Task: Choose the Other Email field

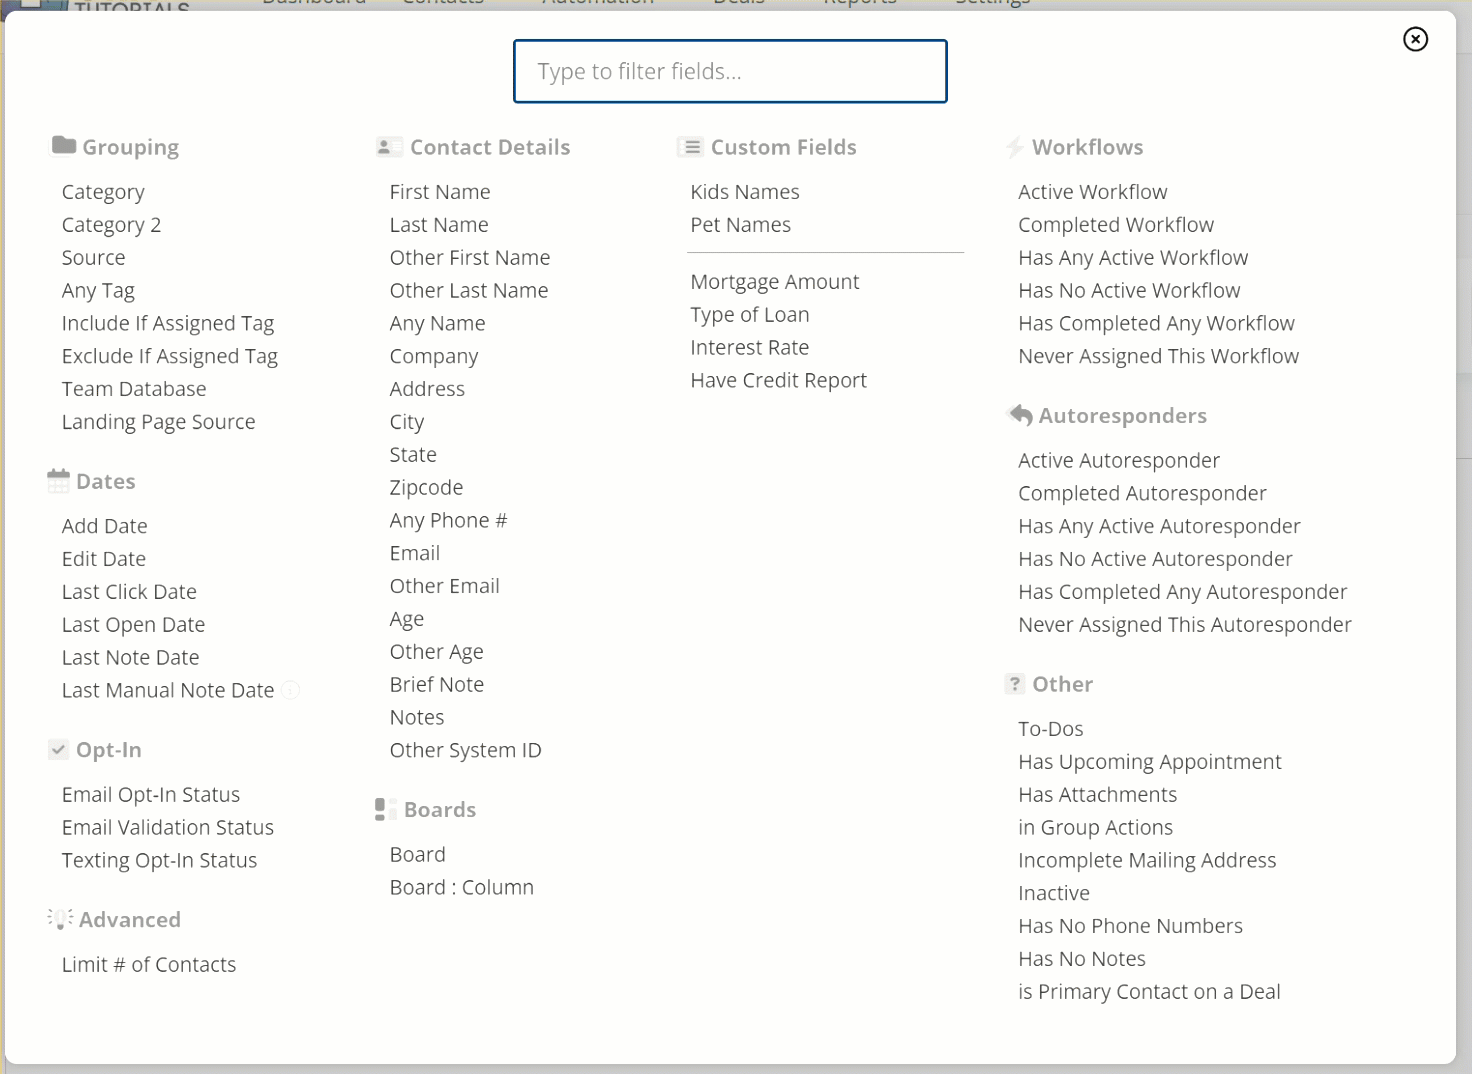Action: click(x=445, y=586)
